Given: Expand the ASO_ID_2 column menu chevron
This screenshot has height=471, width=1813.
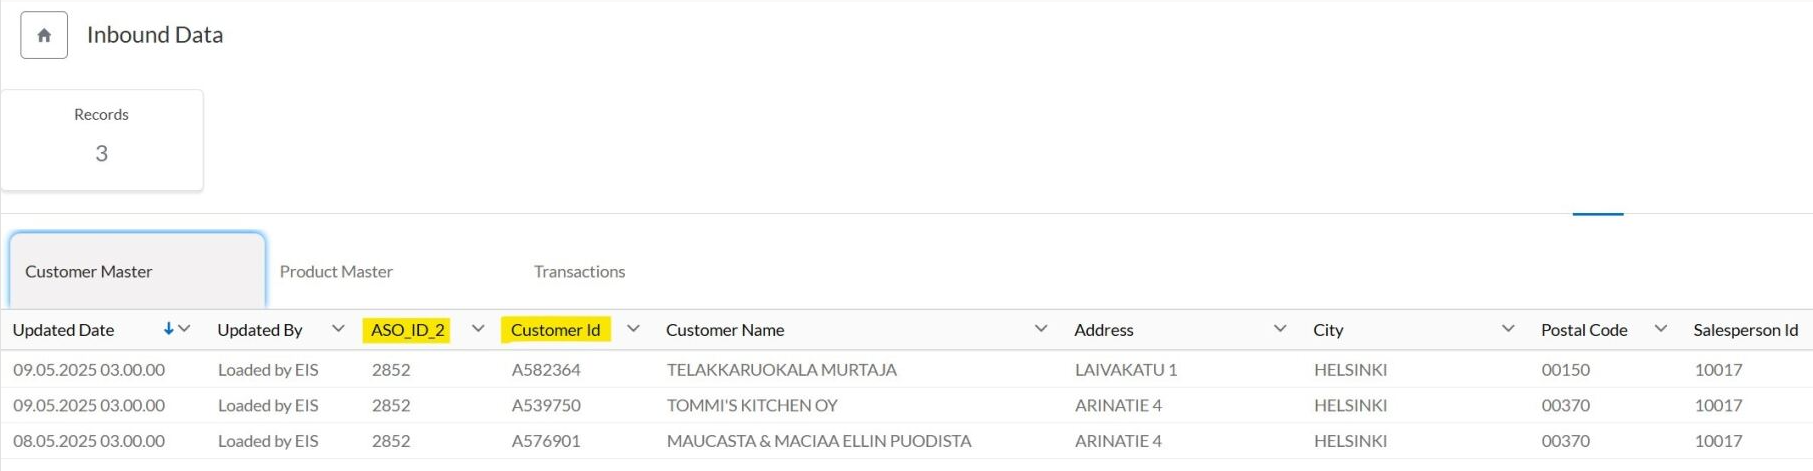Looking at the screenshot, I should coord(478,329).
